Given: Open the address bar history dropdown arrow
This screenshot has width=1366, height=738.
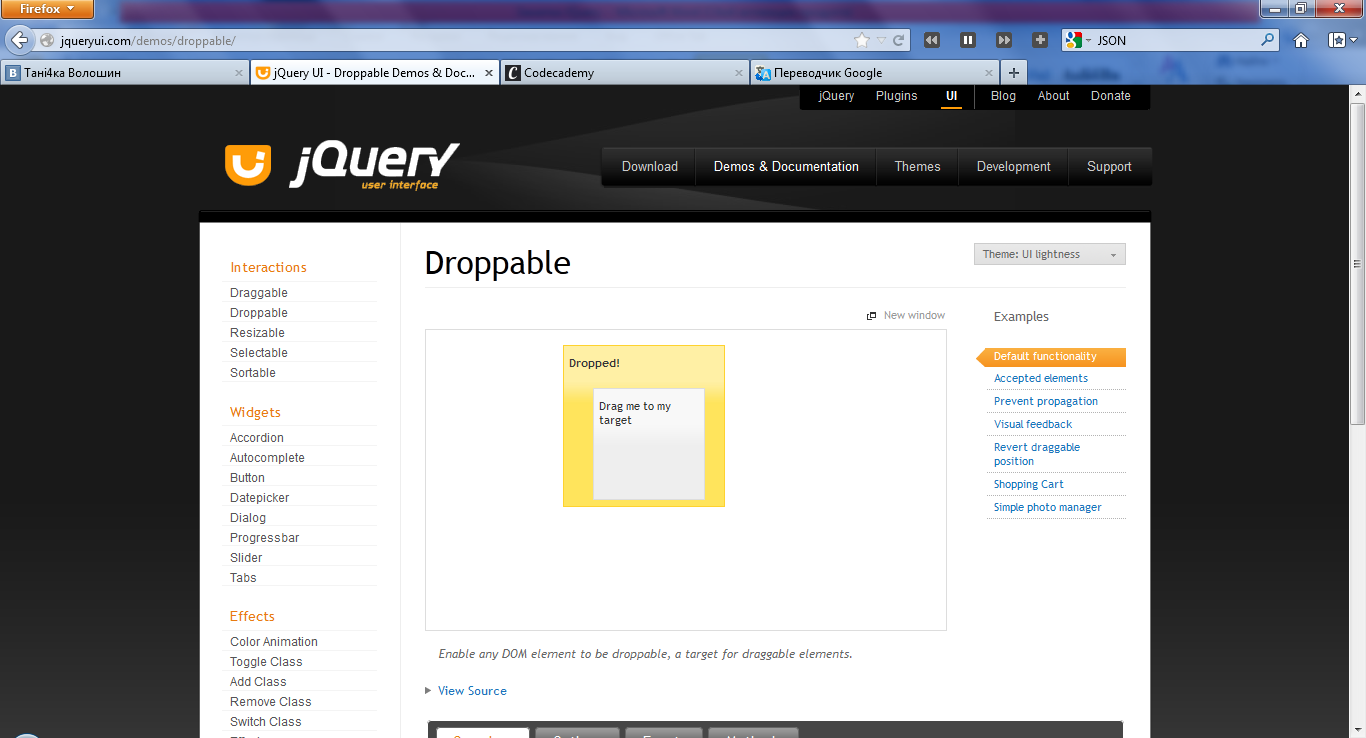Looking at the screenshot, I should pos(881,40).
